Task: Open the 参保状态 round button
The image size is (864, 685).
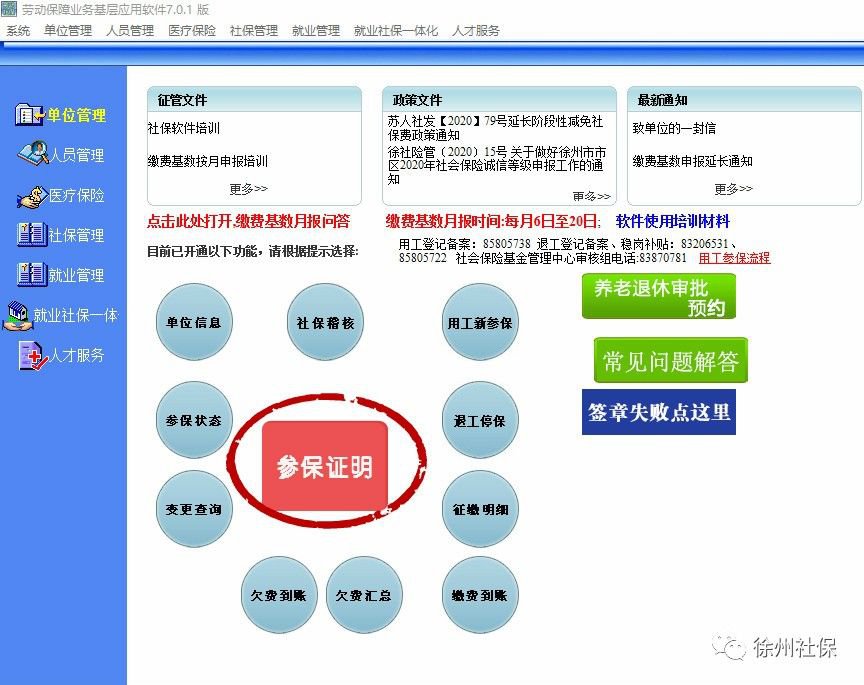Action: 194,420
